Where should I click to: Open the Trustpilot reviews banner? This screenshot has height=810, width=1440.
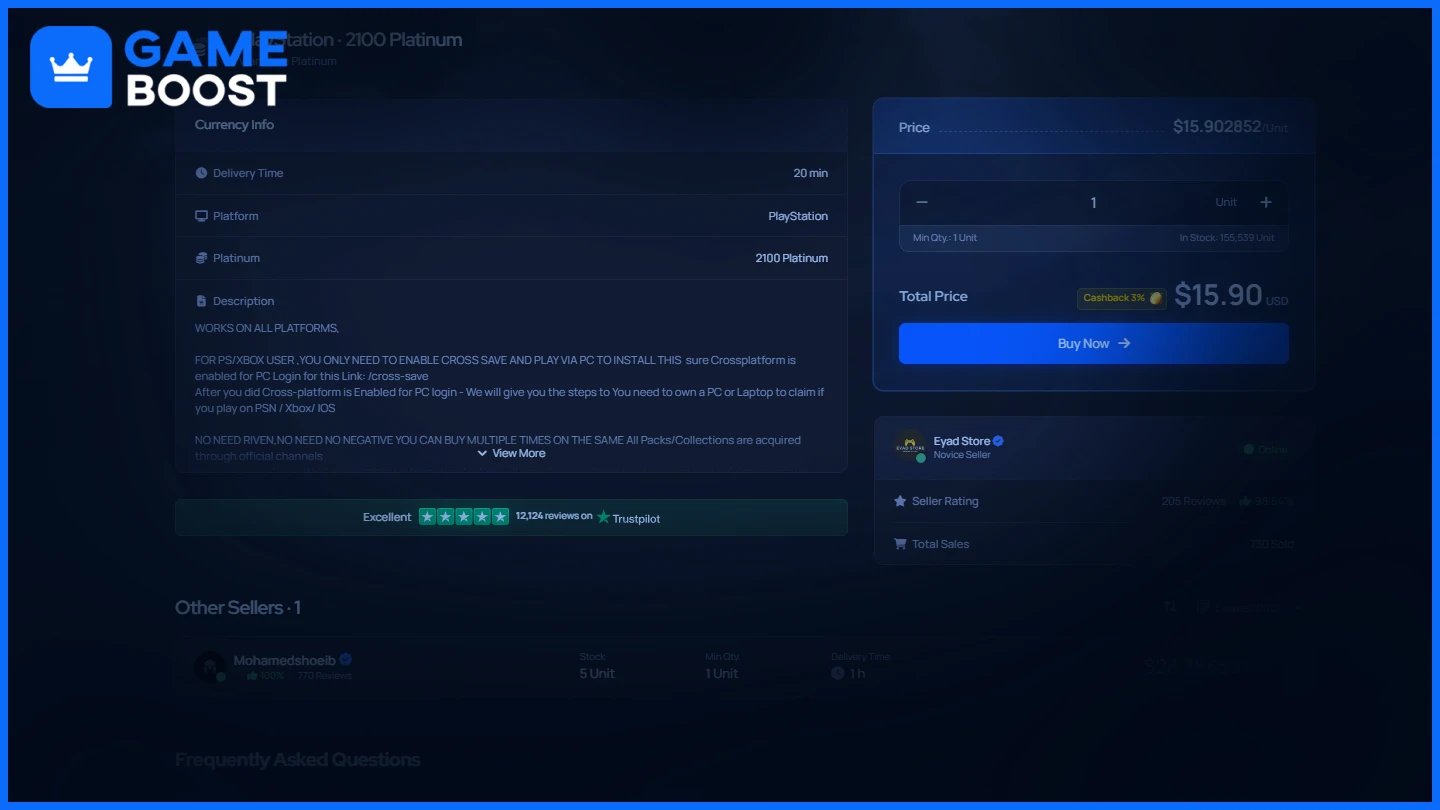tap(511, 517)
